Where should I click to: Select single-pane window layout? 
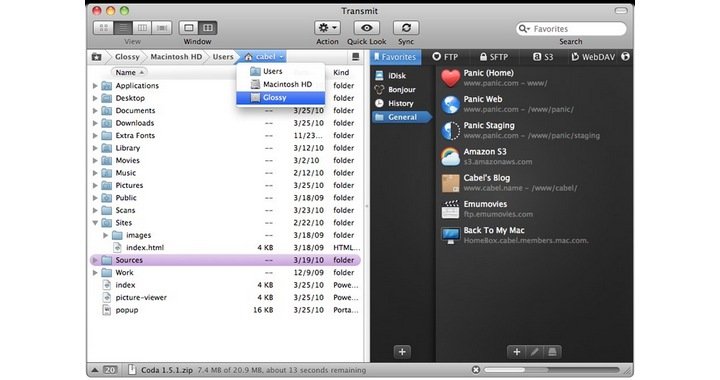click(188, 28)
